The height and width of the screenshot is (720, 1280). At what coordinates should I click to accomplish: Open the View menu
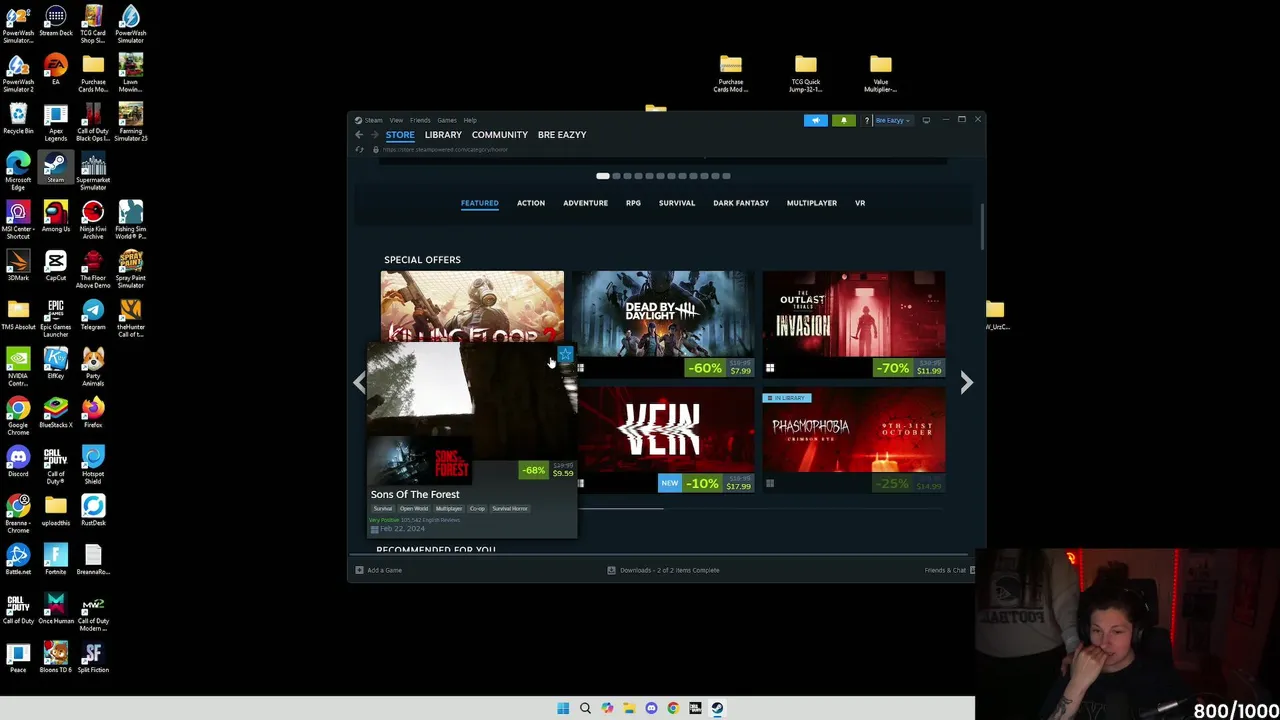pos(396,120)
